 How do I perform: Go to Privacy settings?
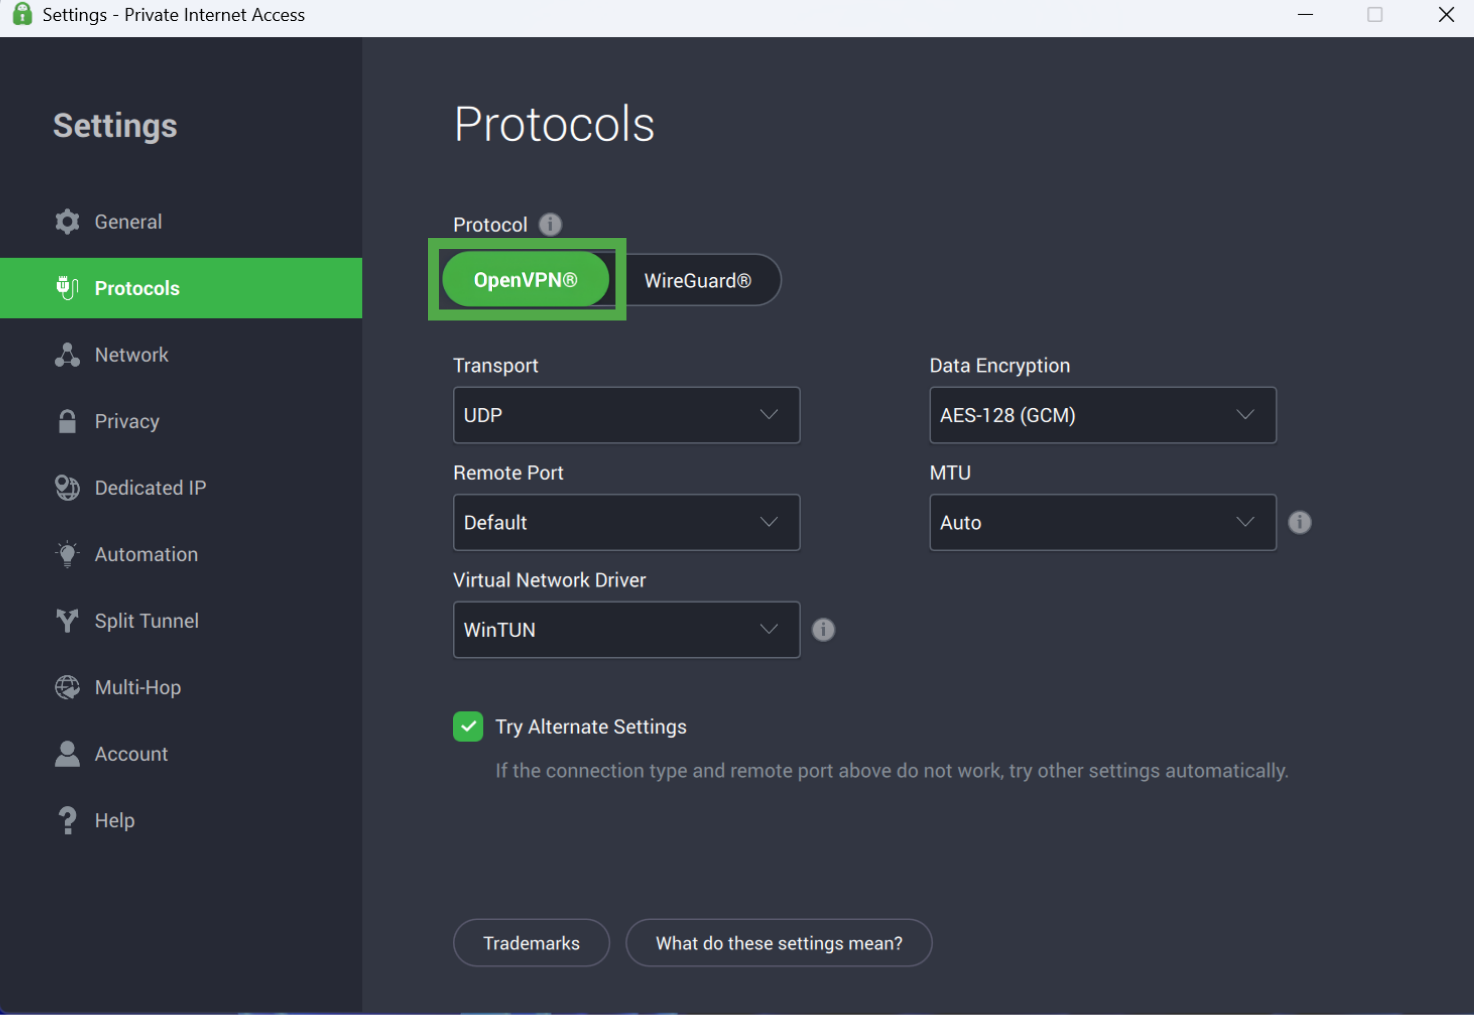coord(181,421)
